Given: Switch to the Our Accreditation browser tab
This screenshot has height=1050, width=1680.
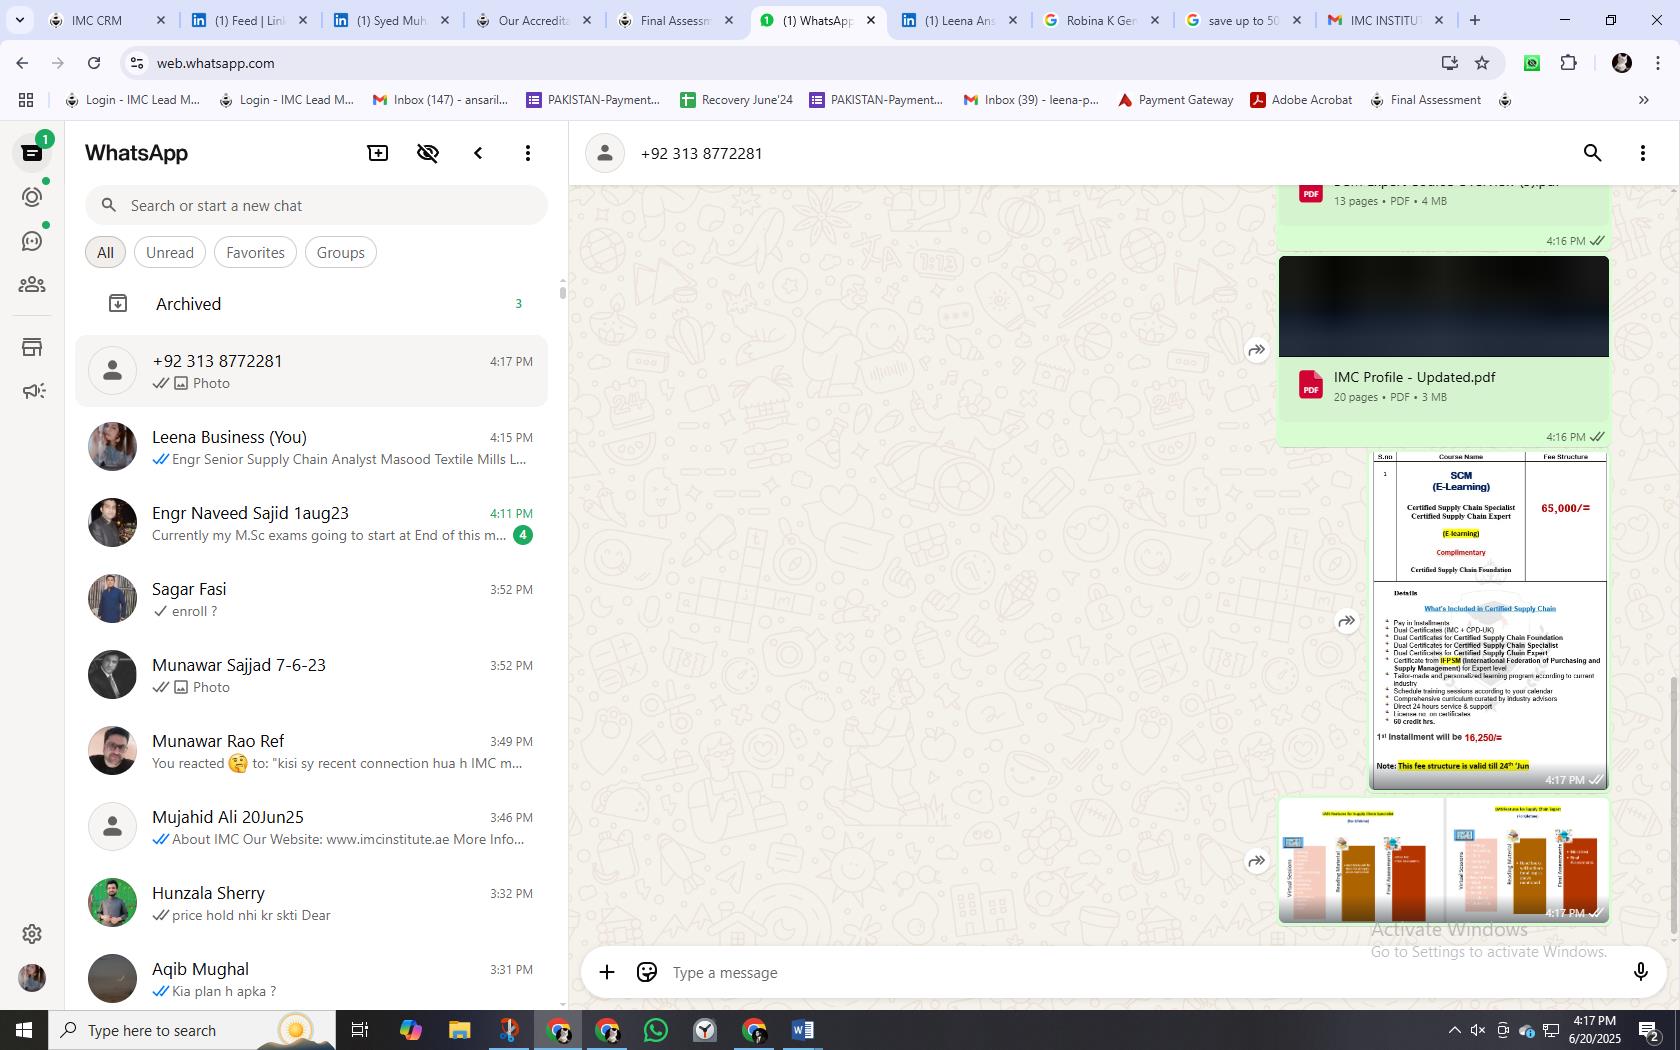Looking at the screenshot, I should click(x=535, y=20).
